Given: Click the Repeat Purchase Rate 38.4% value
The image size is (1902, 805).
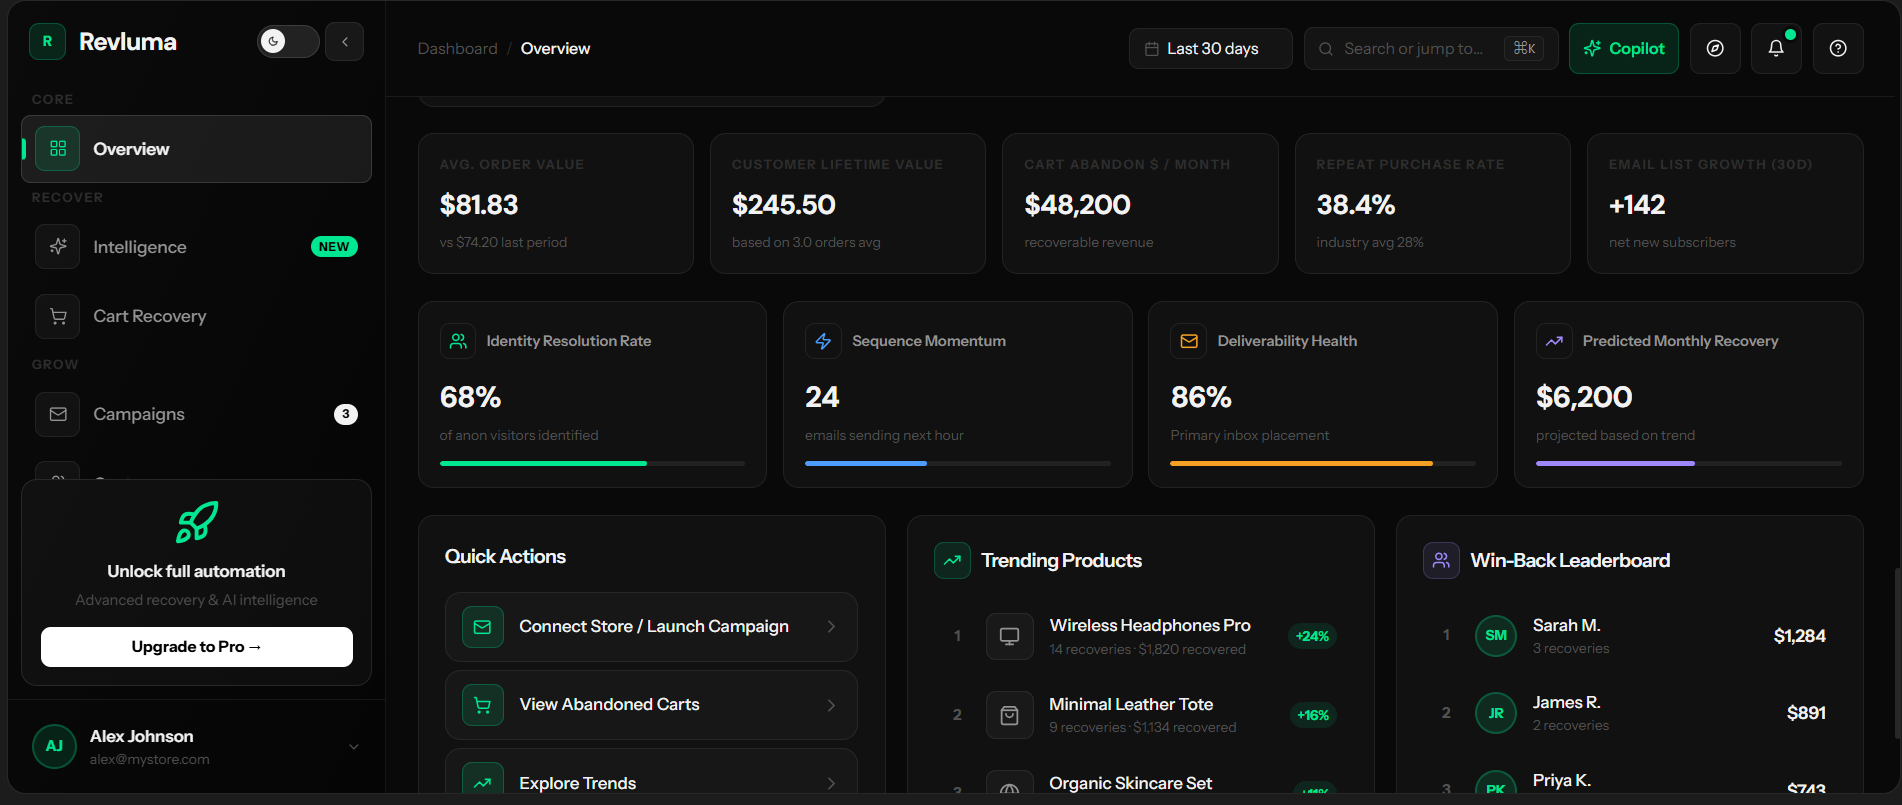Looking at the screenshot, I should click(1355, 205).
